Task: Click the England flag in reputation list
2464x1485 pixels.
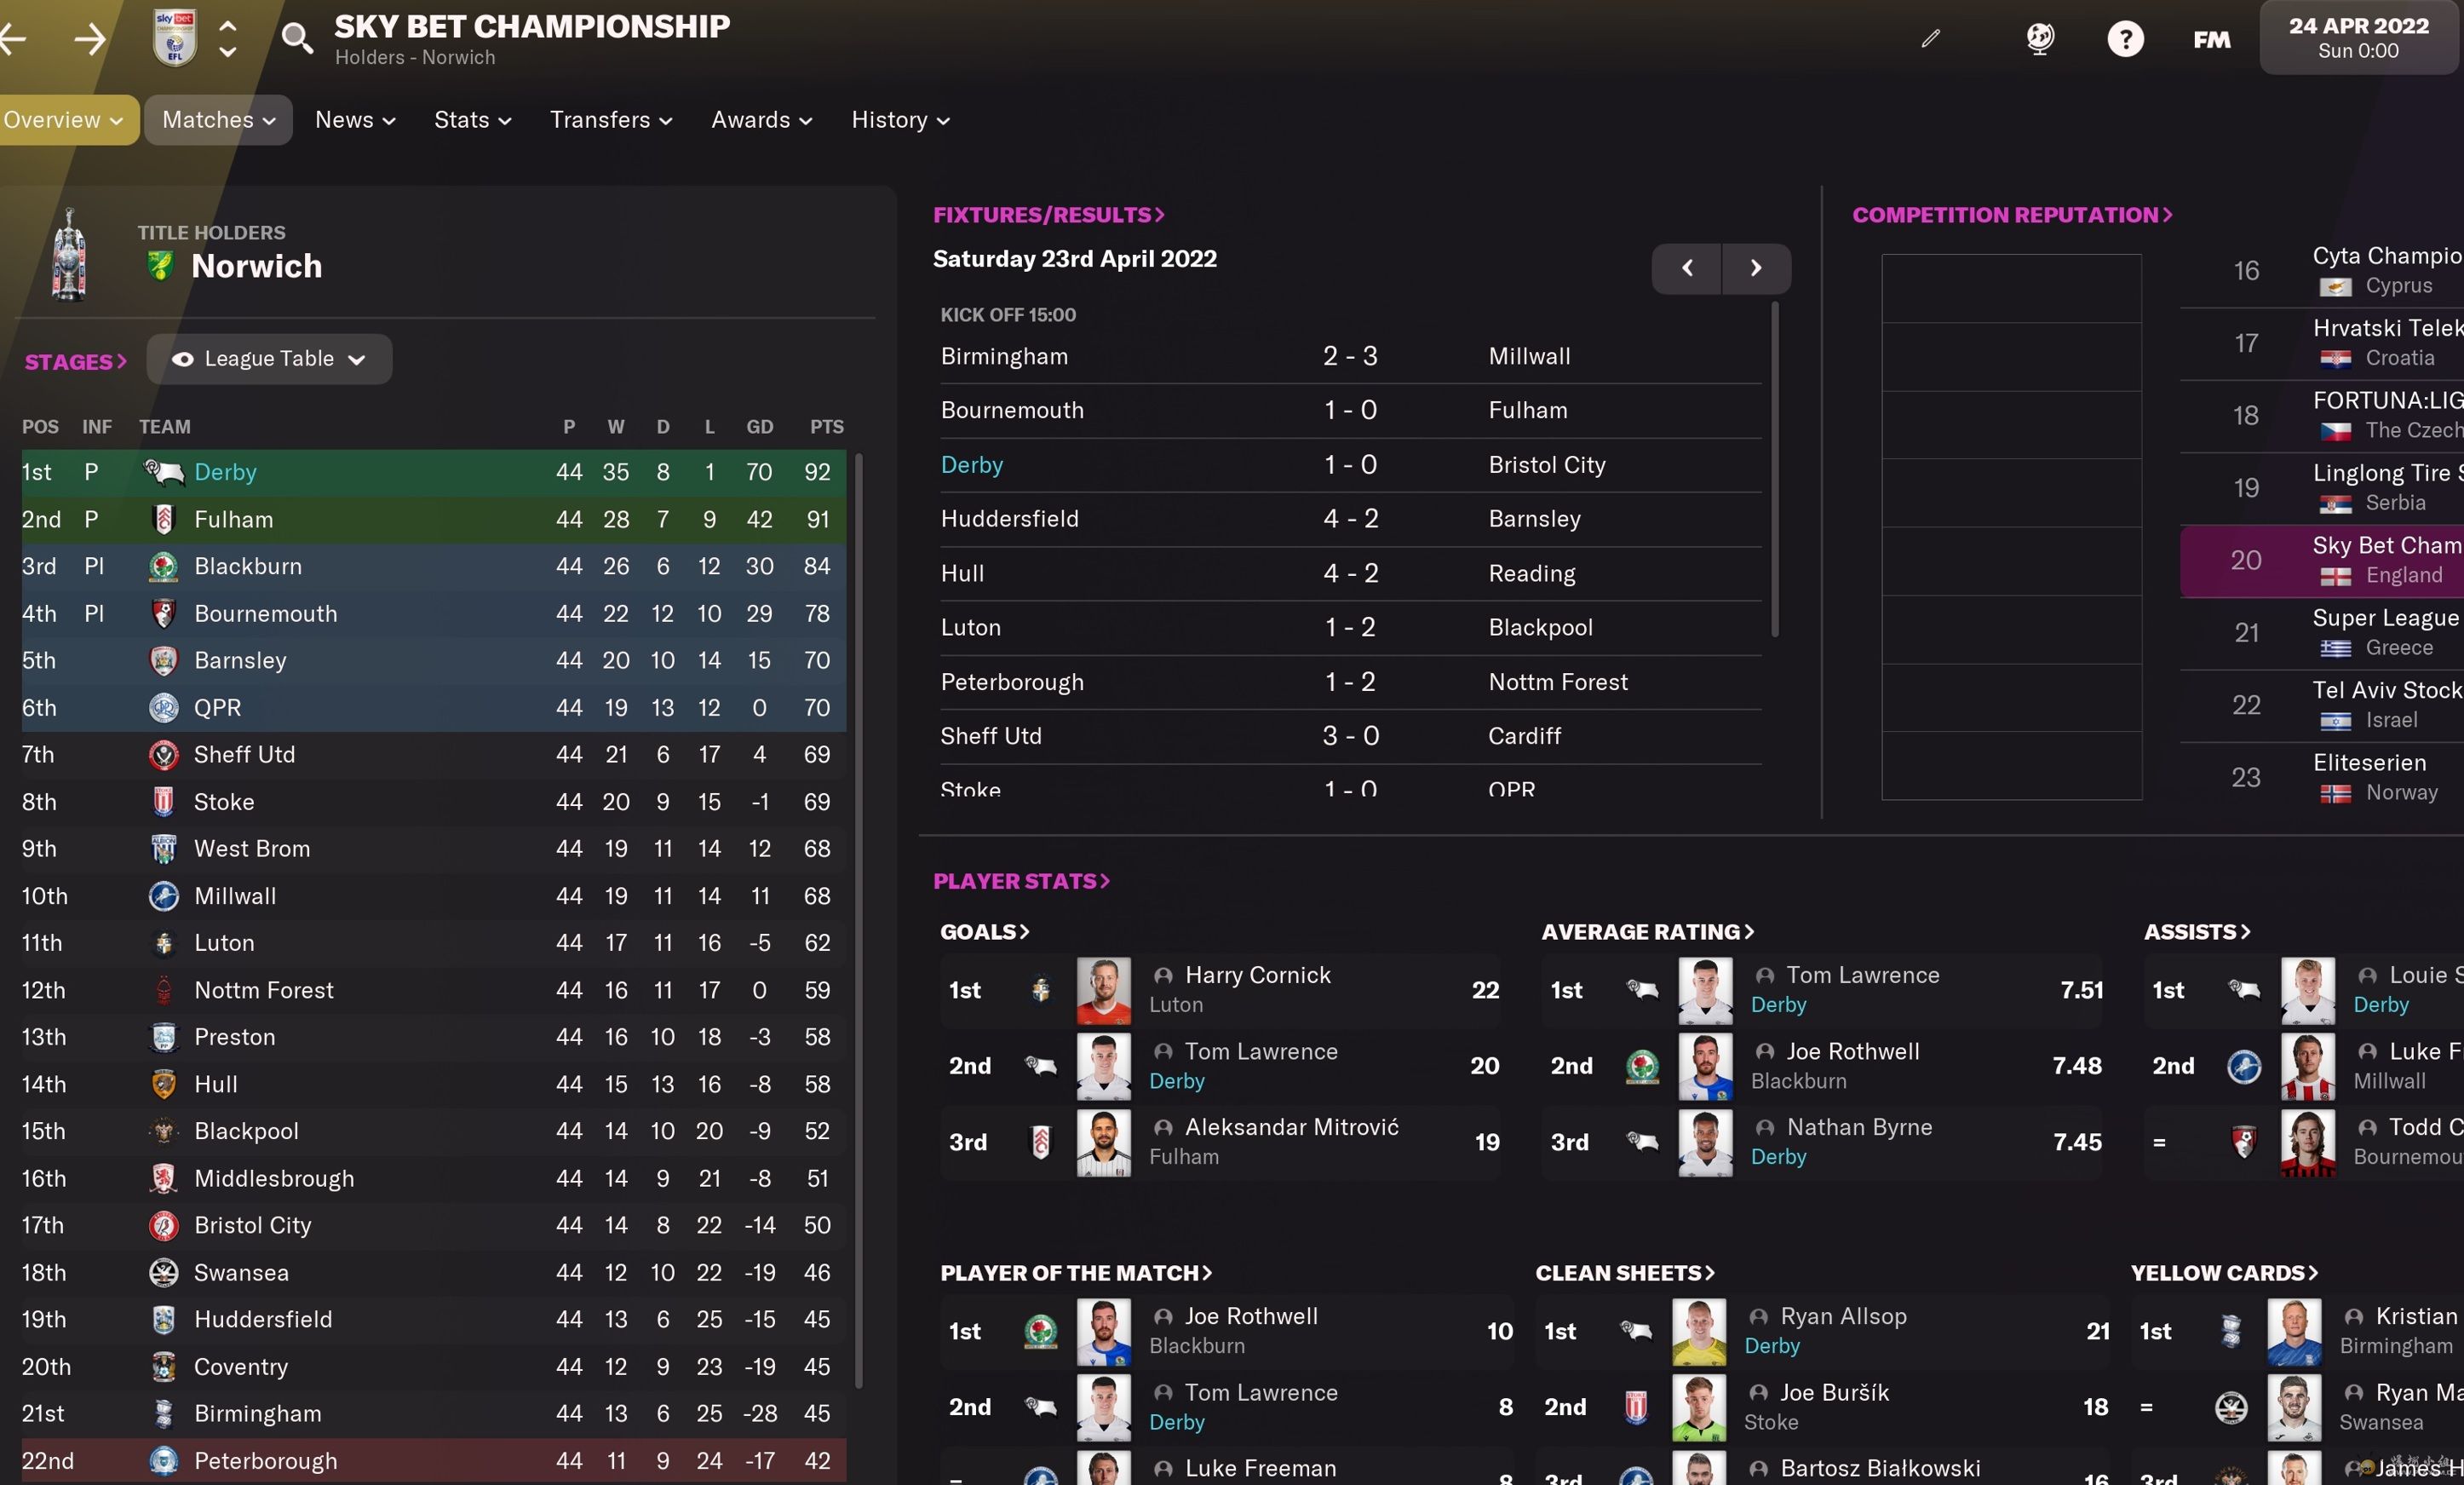Action: coord(2335,576)
